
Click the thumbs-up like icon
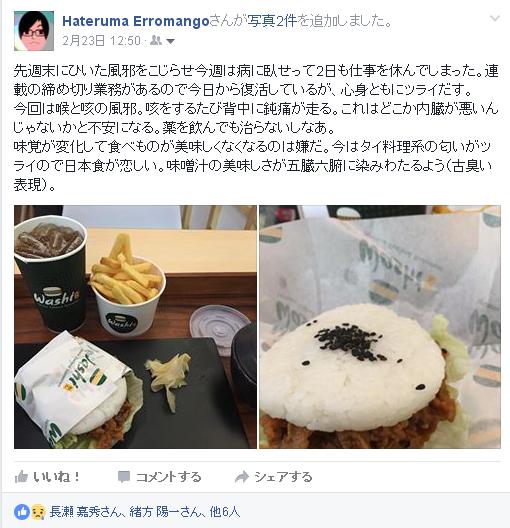[21, 476]
